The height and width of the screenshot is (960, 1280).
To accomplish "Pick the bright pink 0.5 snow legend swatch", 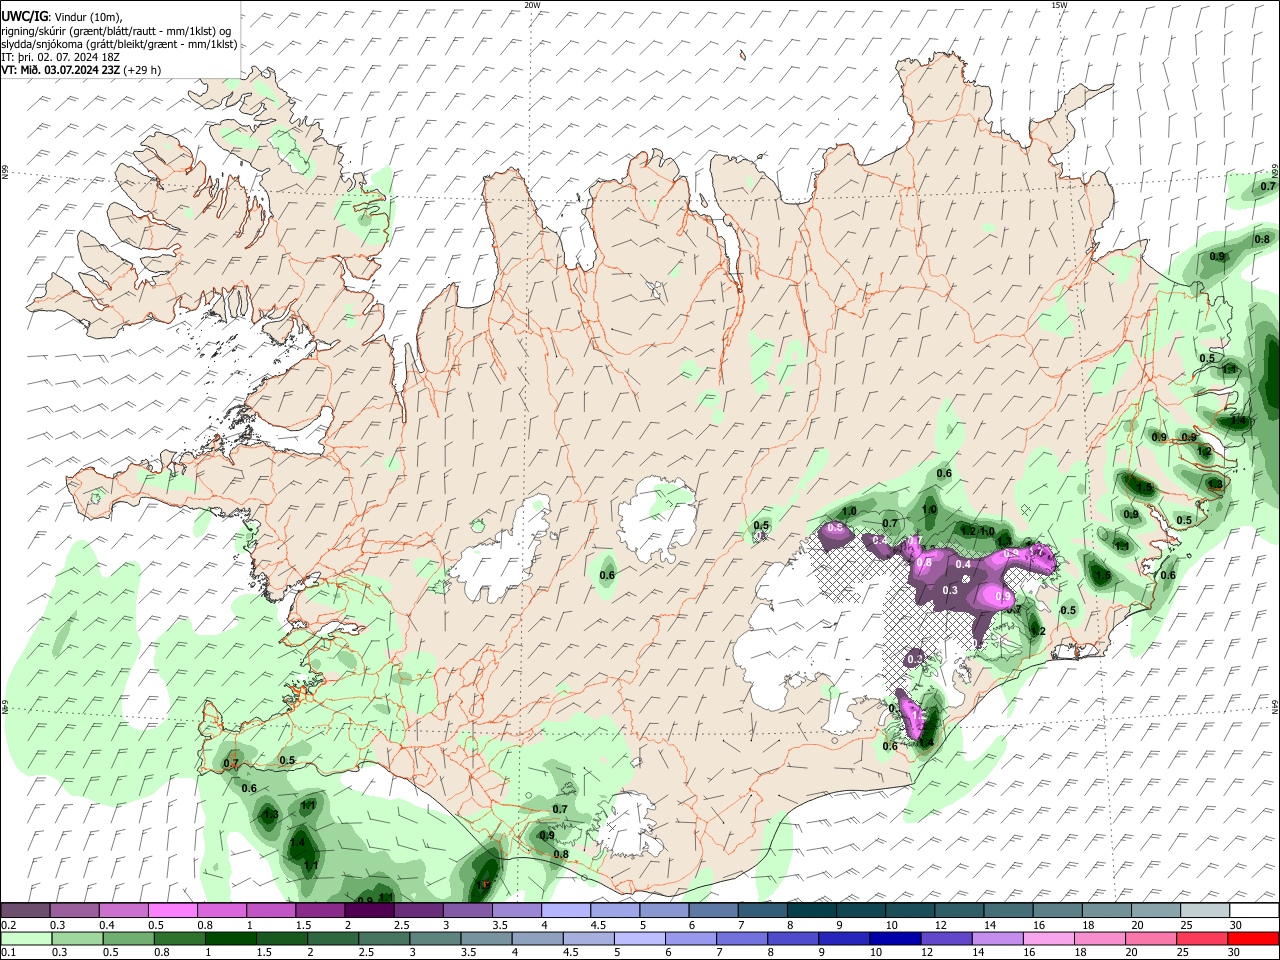I will tap(172, 911).
